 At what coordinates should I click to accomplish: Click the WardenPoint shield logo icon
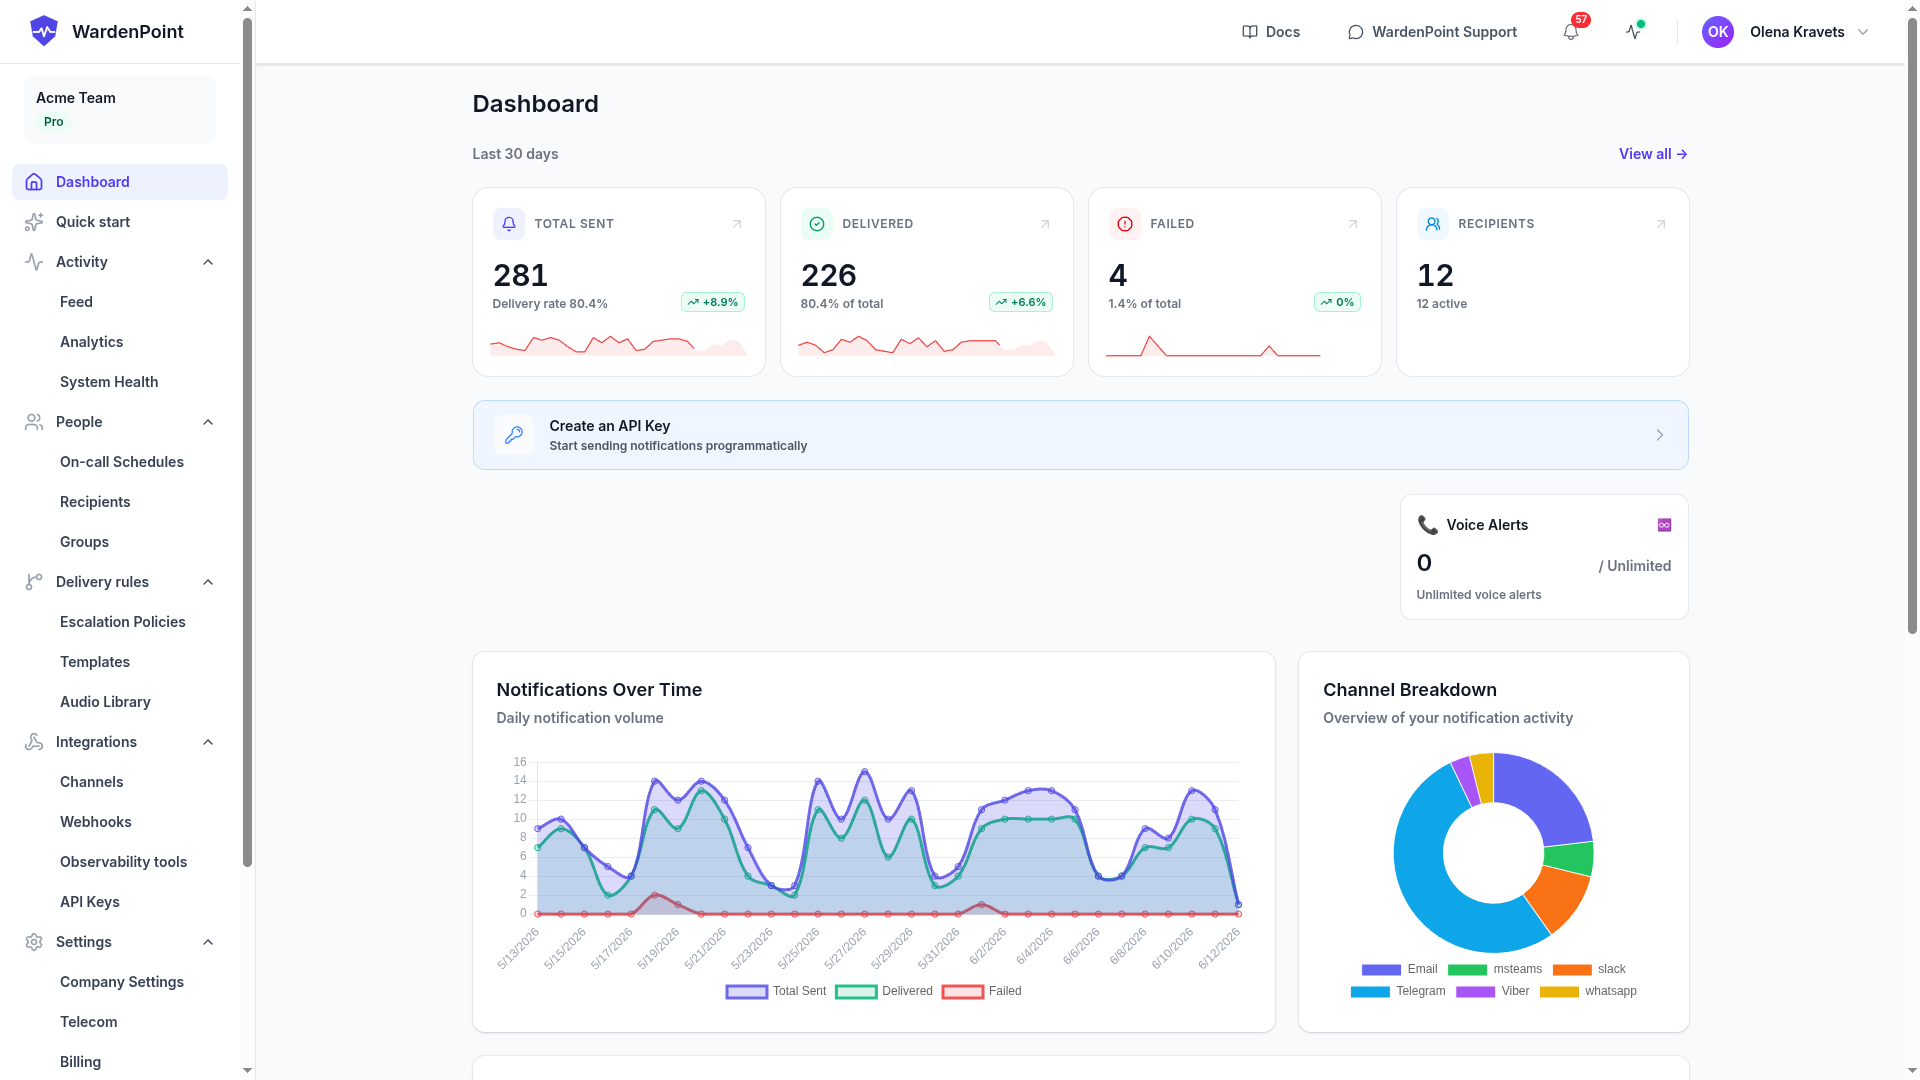[44, 31]
